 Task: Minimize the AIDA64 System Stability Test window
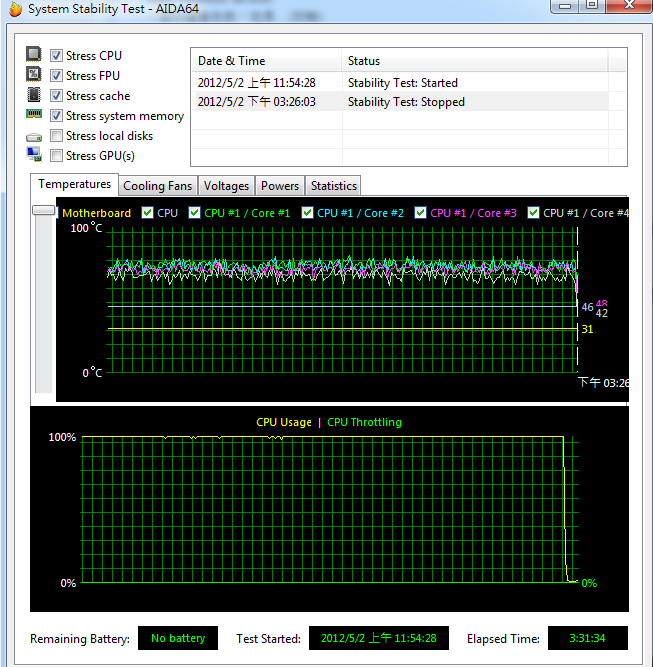(x=565, y=6)
